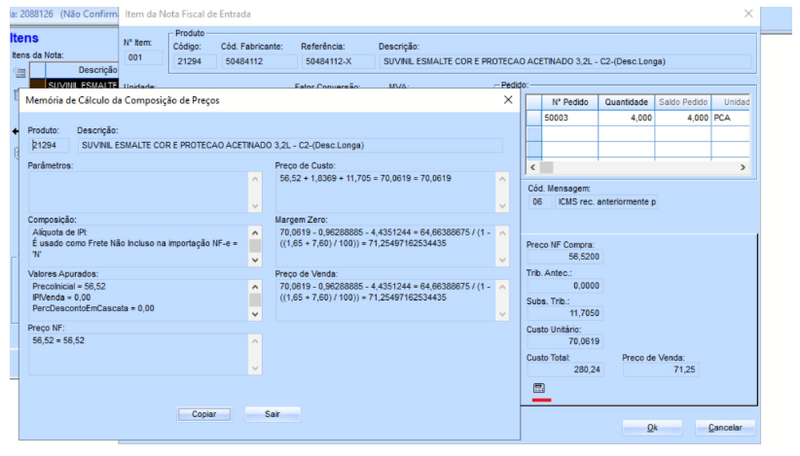Click the Cód. Mensagem field showing 06
This screenshot has width=800, height=456.
[x=539, y=202]
